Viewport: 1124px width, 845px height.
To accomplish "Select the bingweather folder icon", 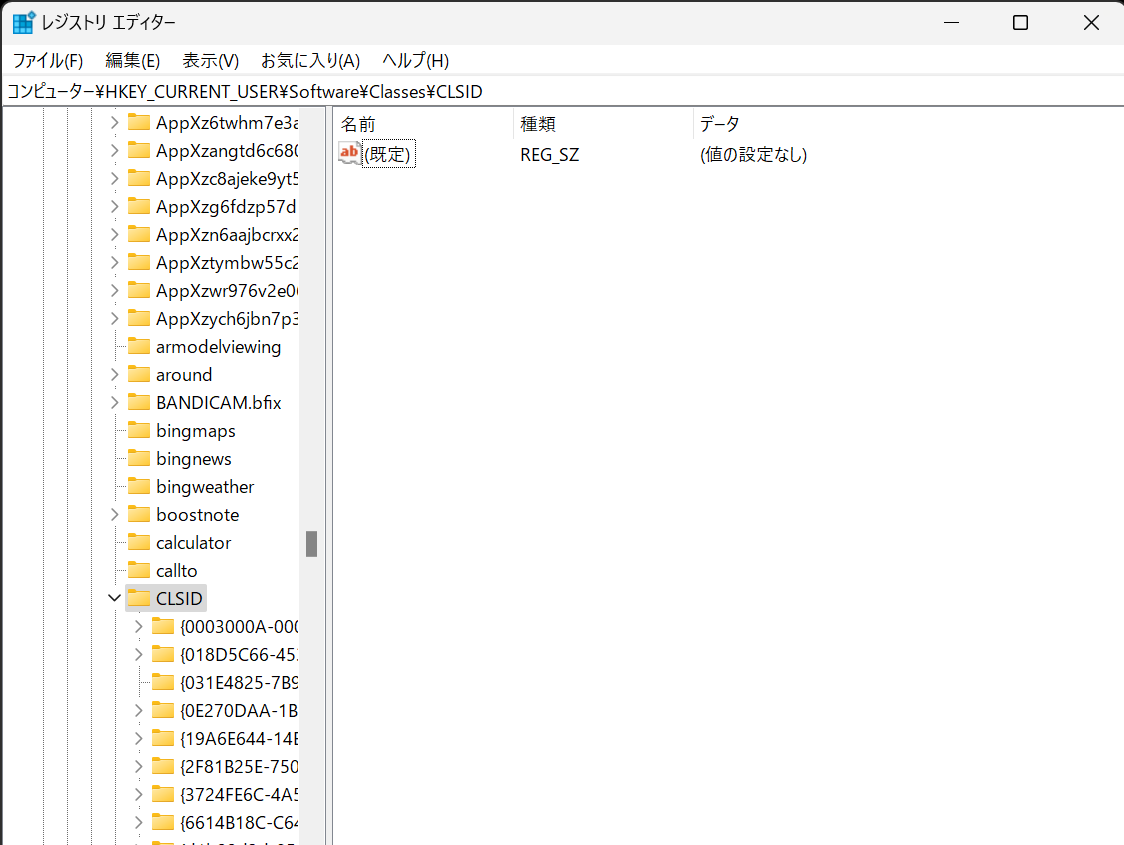I will point(138,486).
